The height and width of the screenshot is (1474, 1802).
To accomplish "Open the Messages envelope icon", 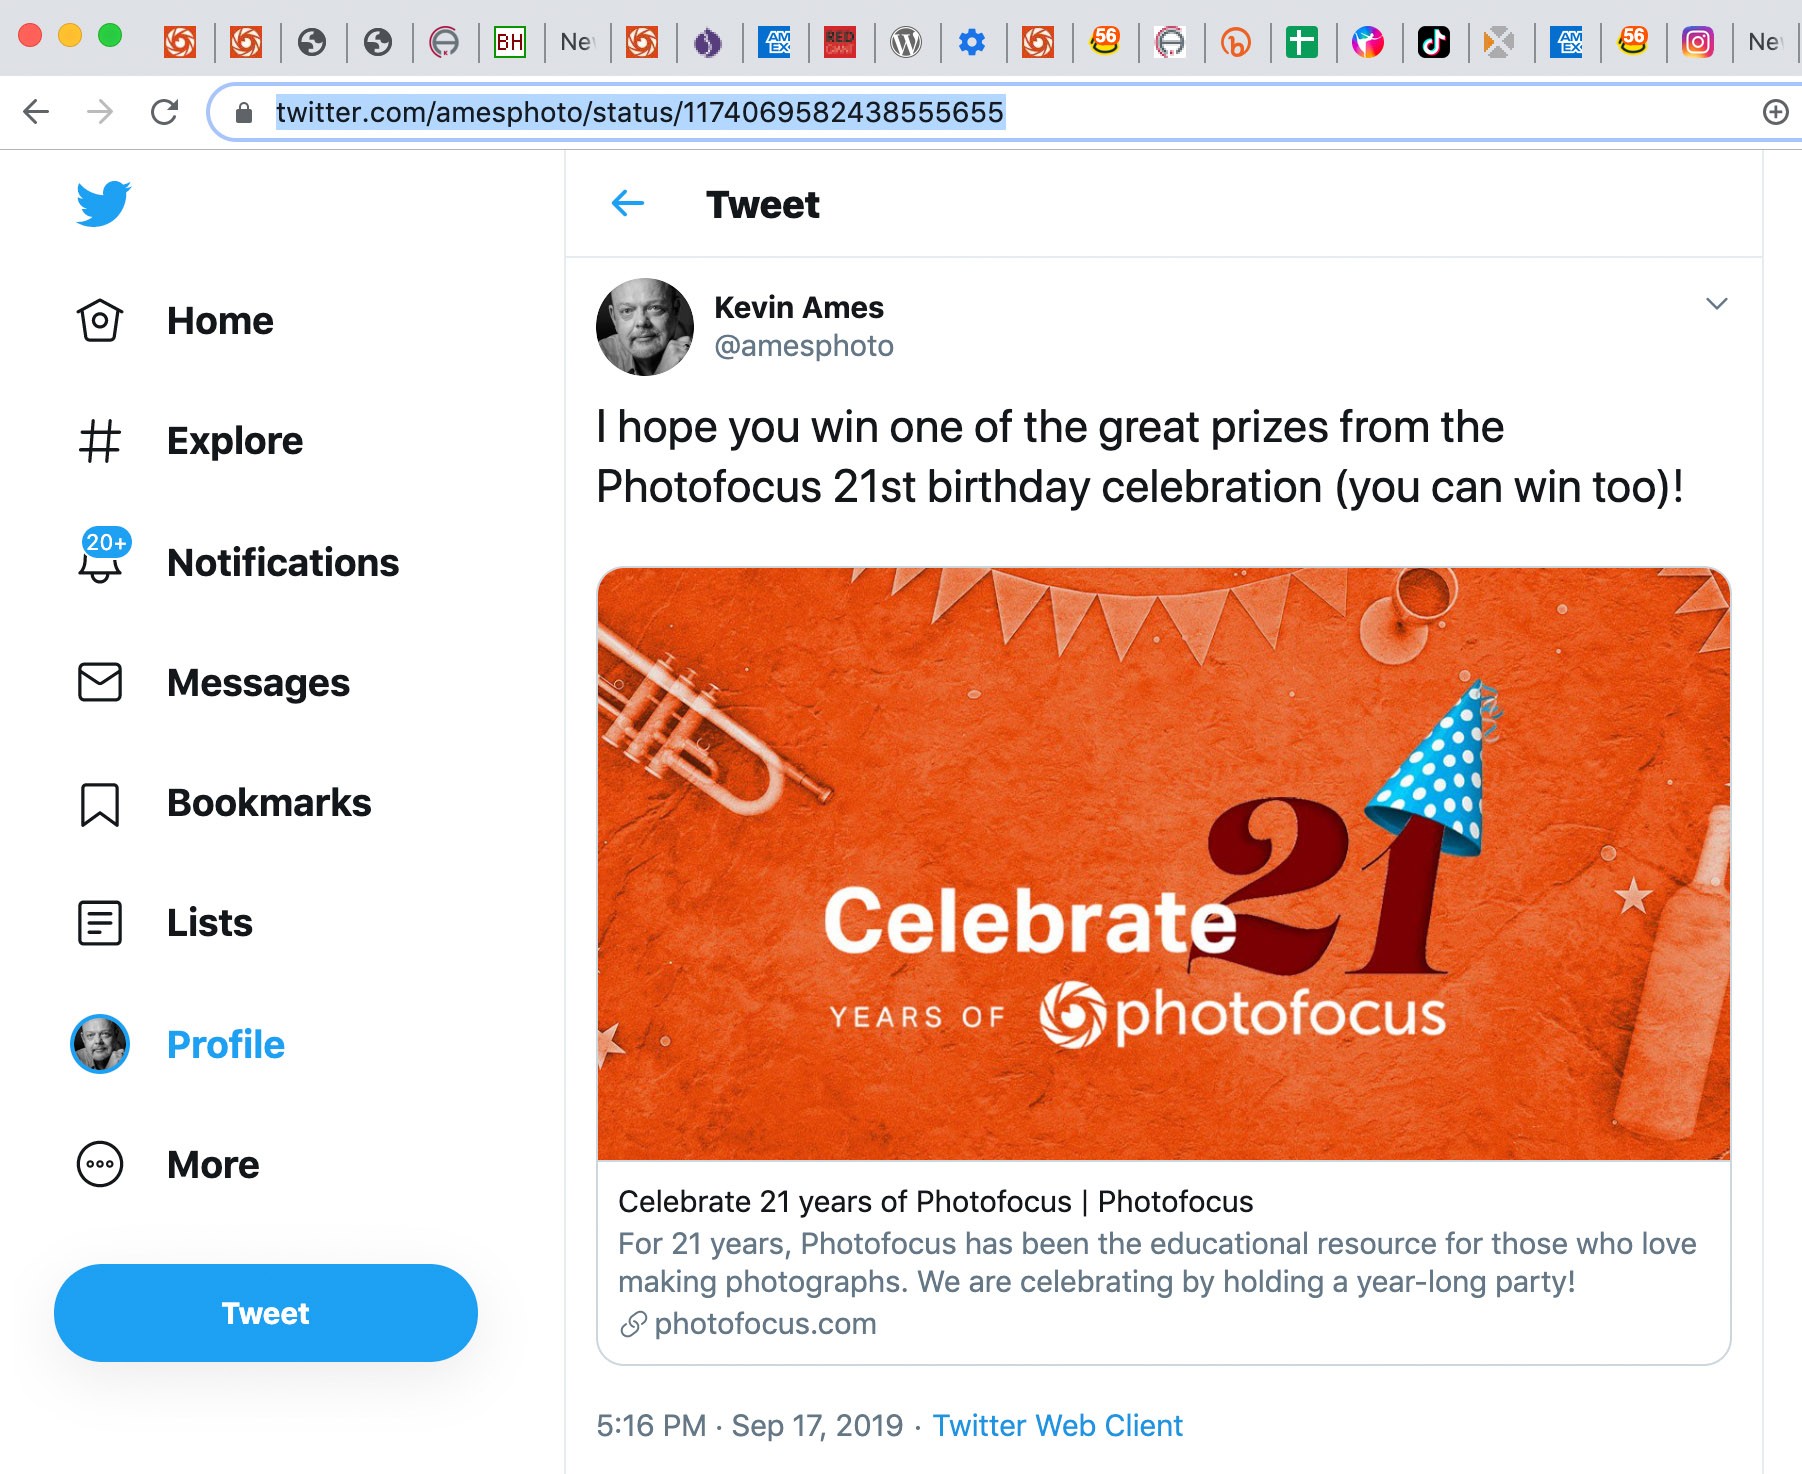I will pos(100,682).
